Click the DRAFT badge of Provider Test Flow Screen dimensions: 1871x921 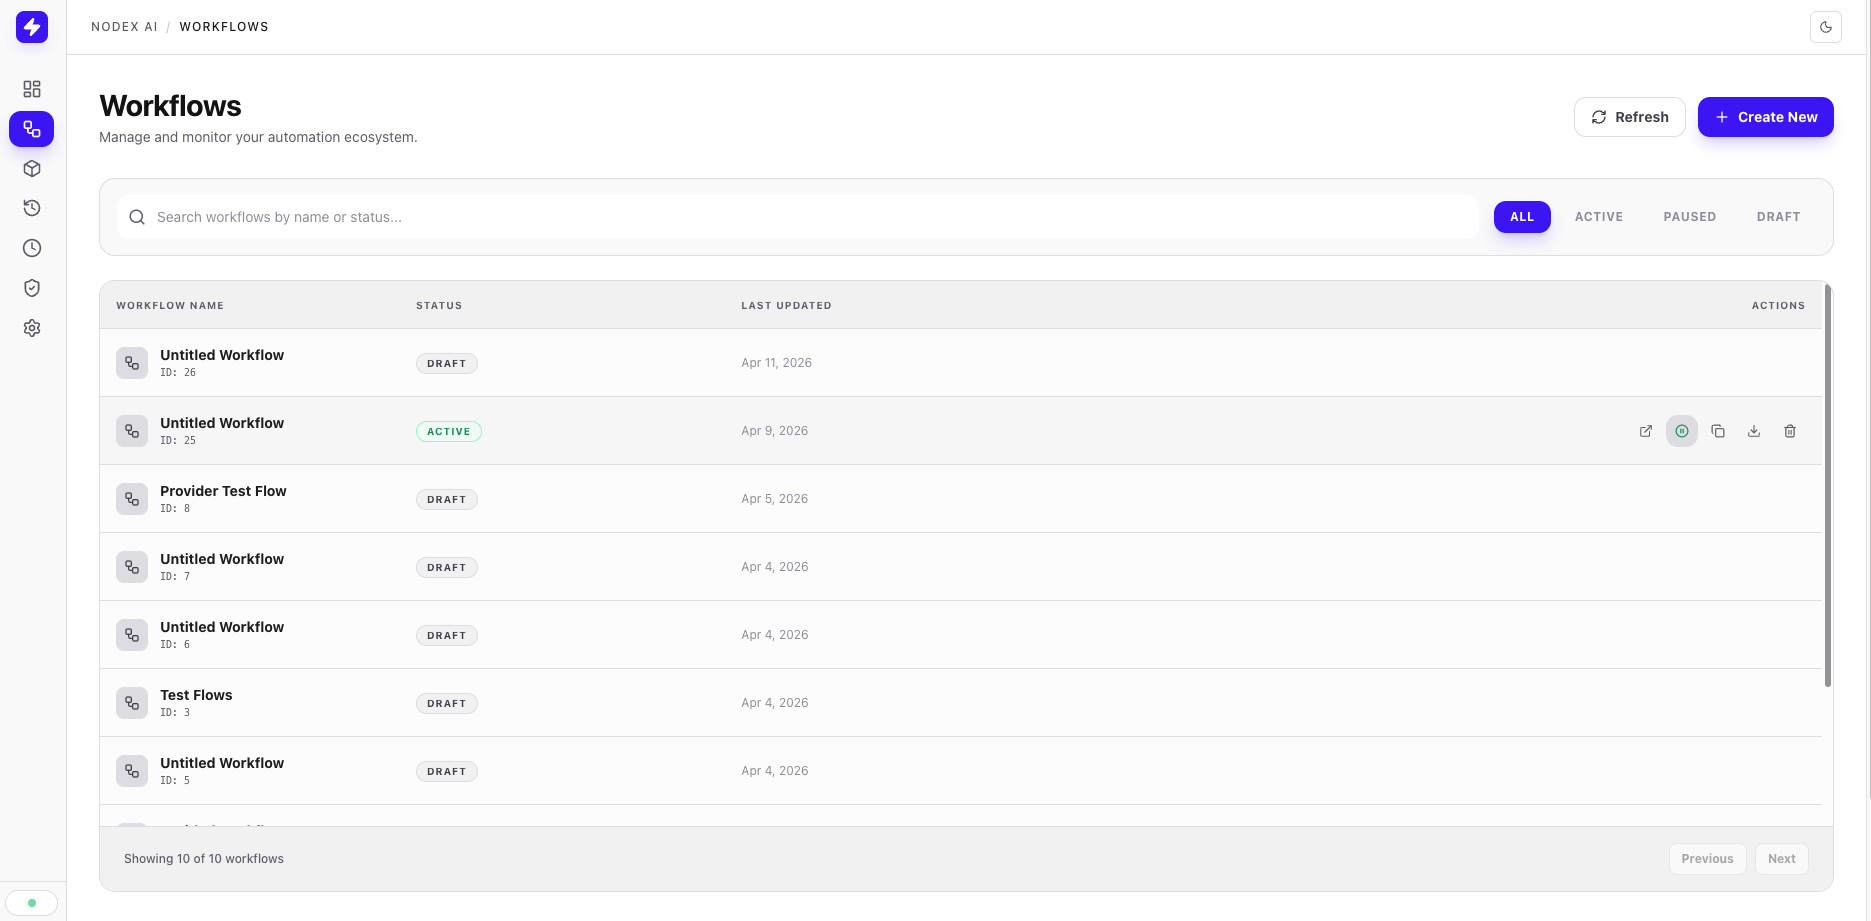tap(447, 500)
